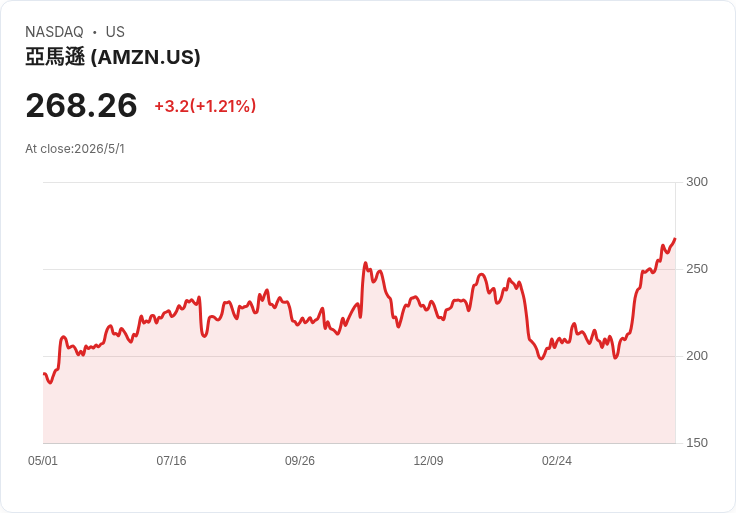Click the sharp price spike peak after 09/26
This screenshot has width=736, height=513.
365,263
